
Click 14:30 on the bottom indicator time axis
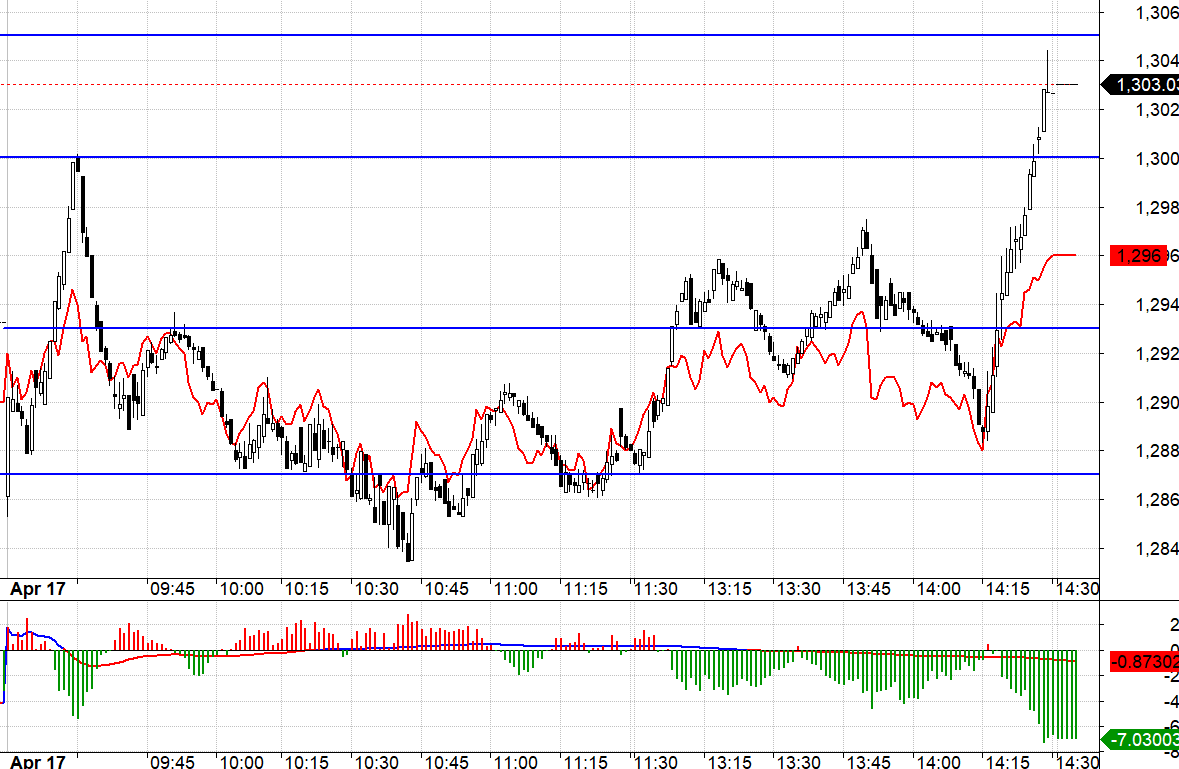point(1075,762)
